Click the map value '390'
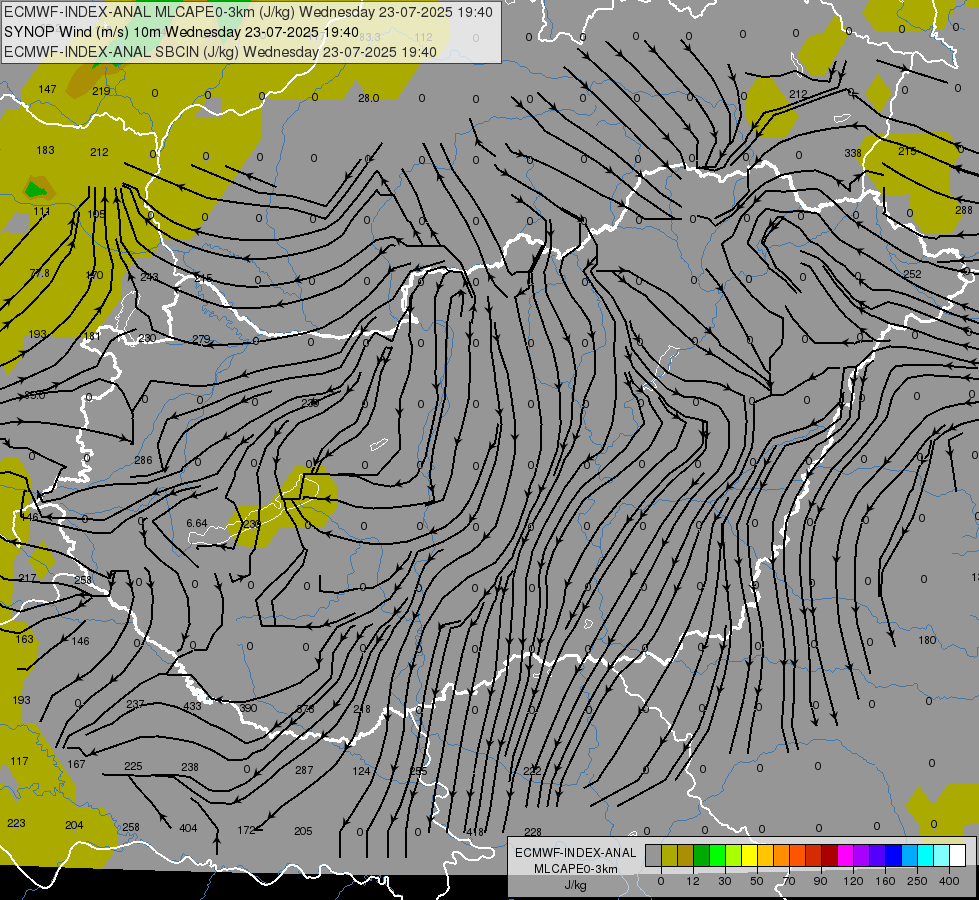The width and height of the screenshot is (979, 900). 248,708
